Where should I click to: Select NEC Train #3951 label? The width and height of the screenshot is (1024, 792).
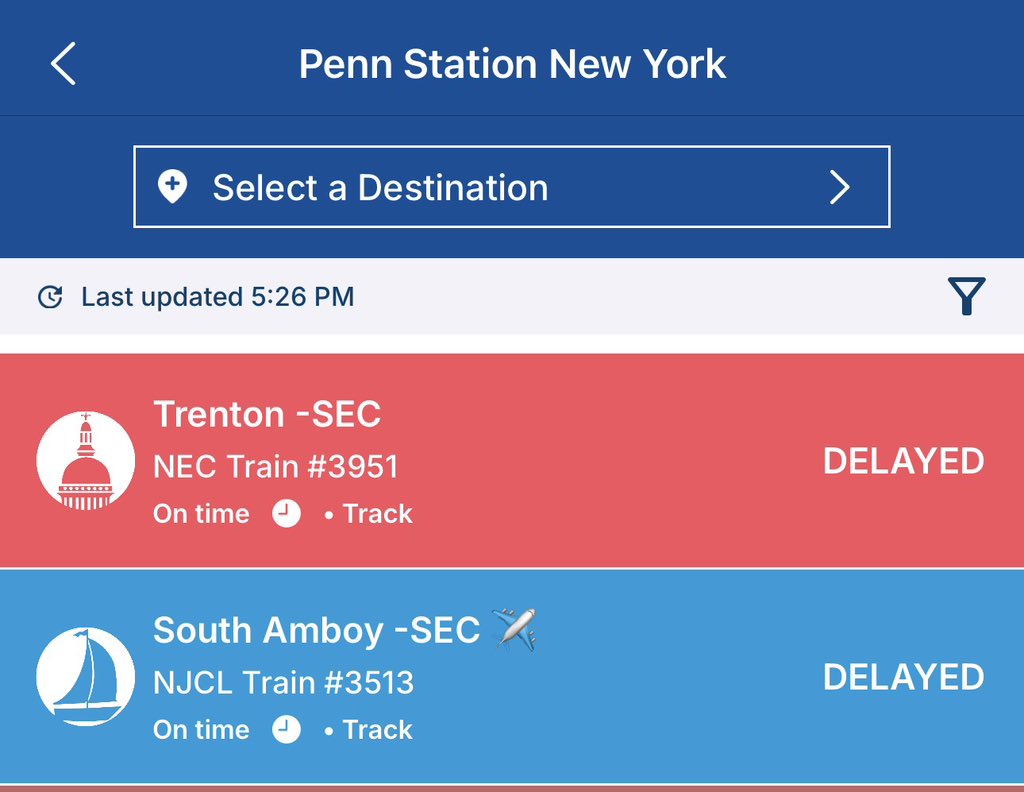point(276,467)
